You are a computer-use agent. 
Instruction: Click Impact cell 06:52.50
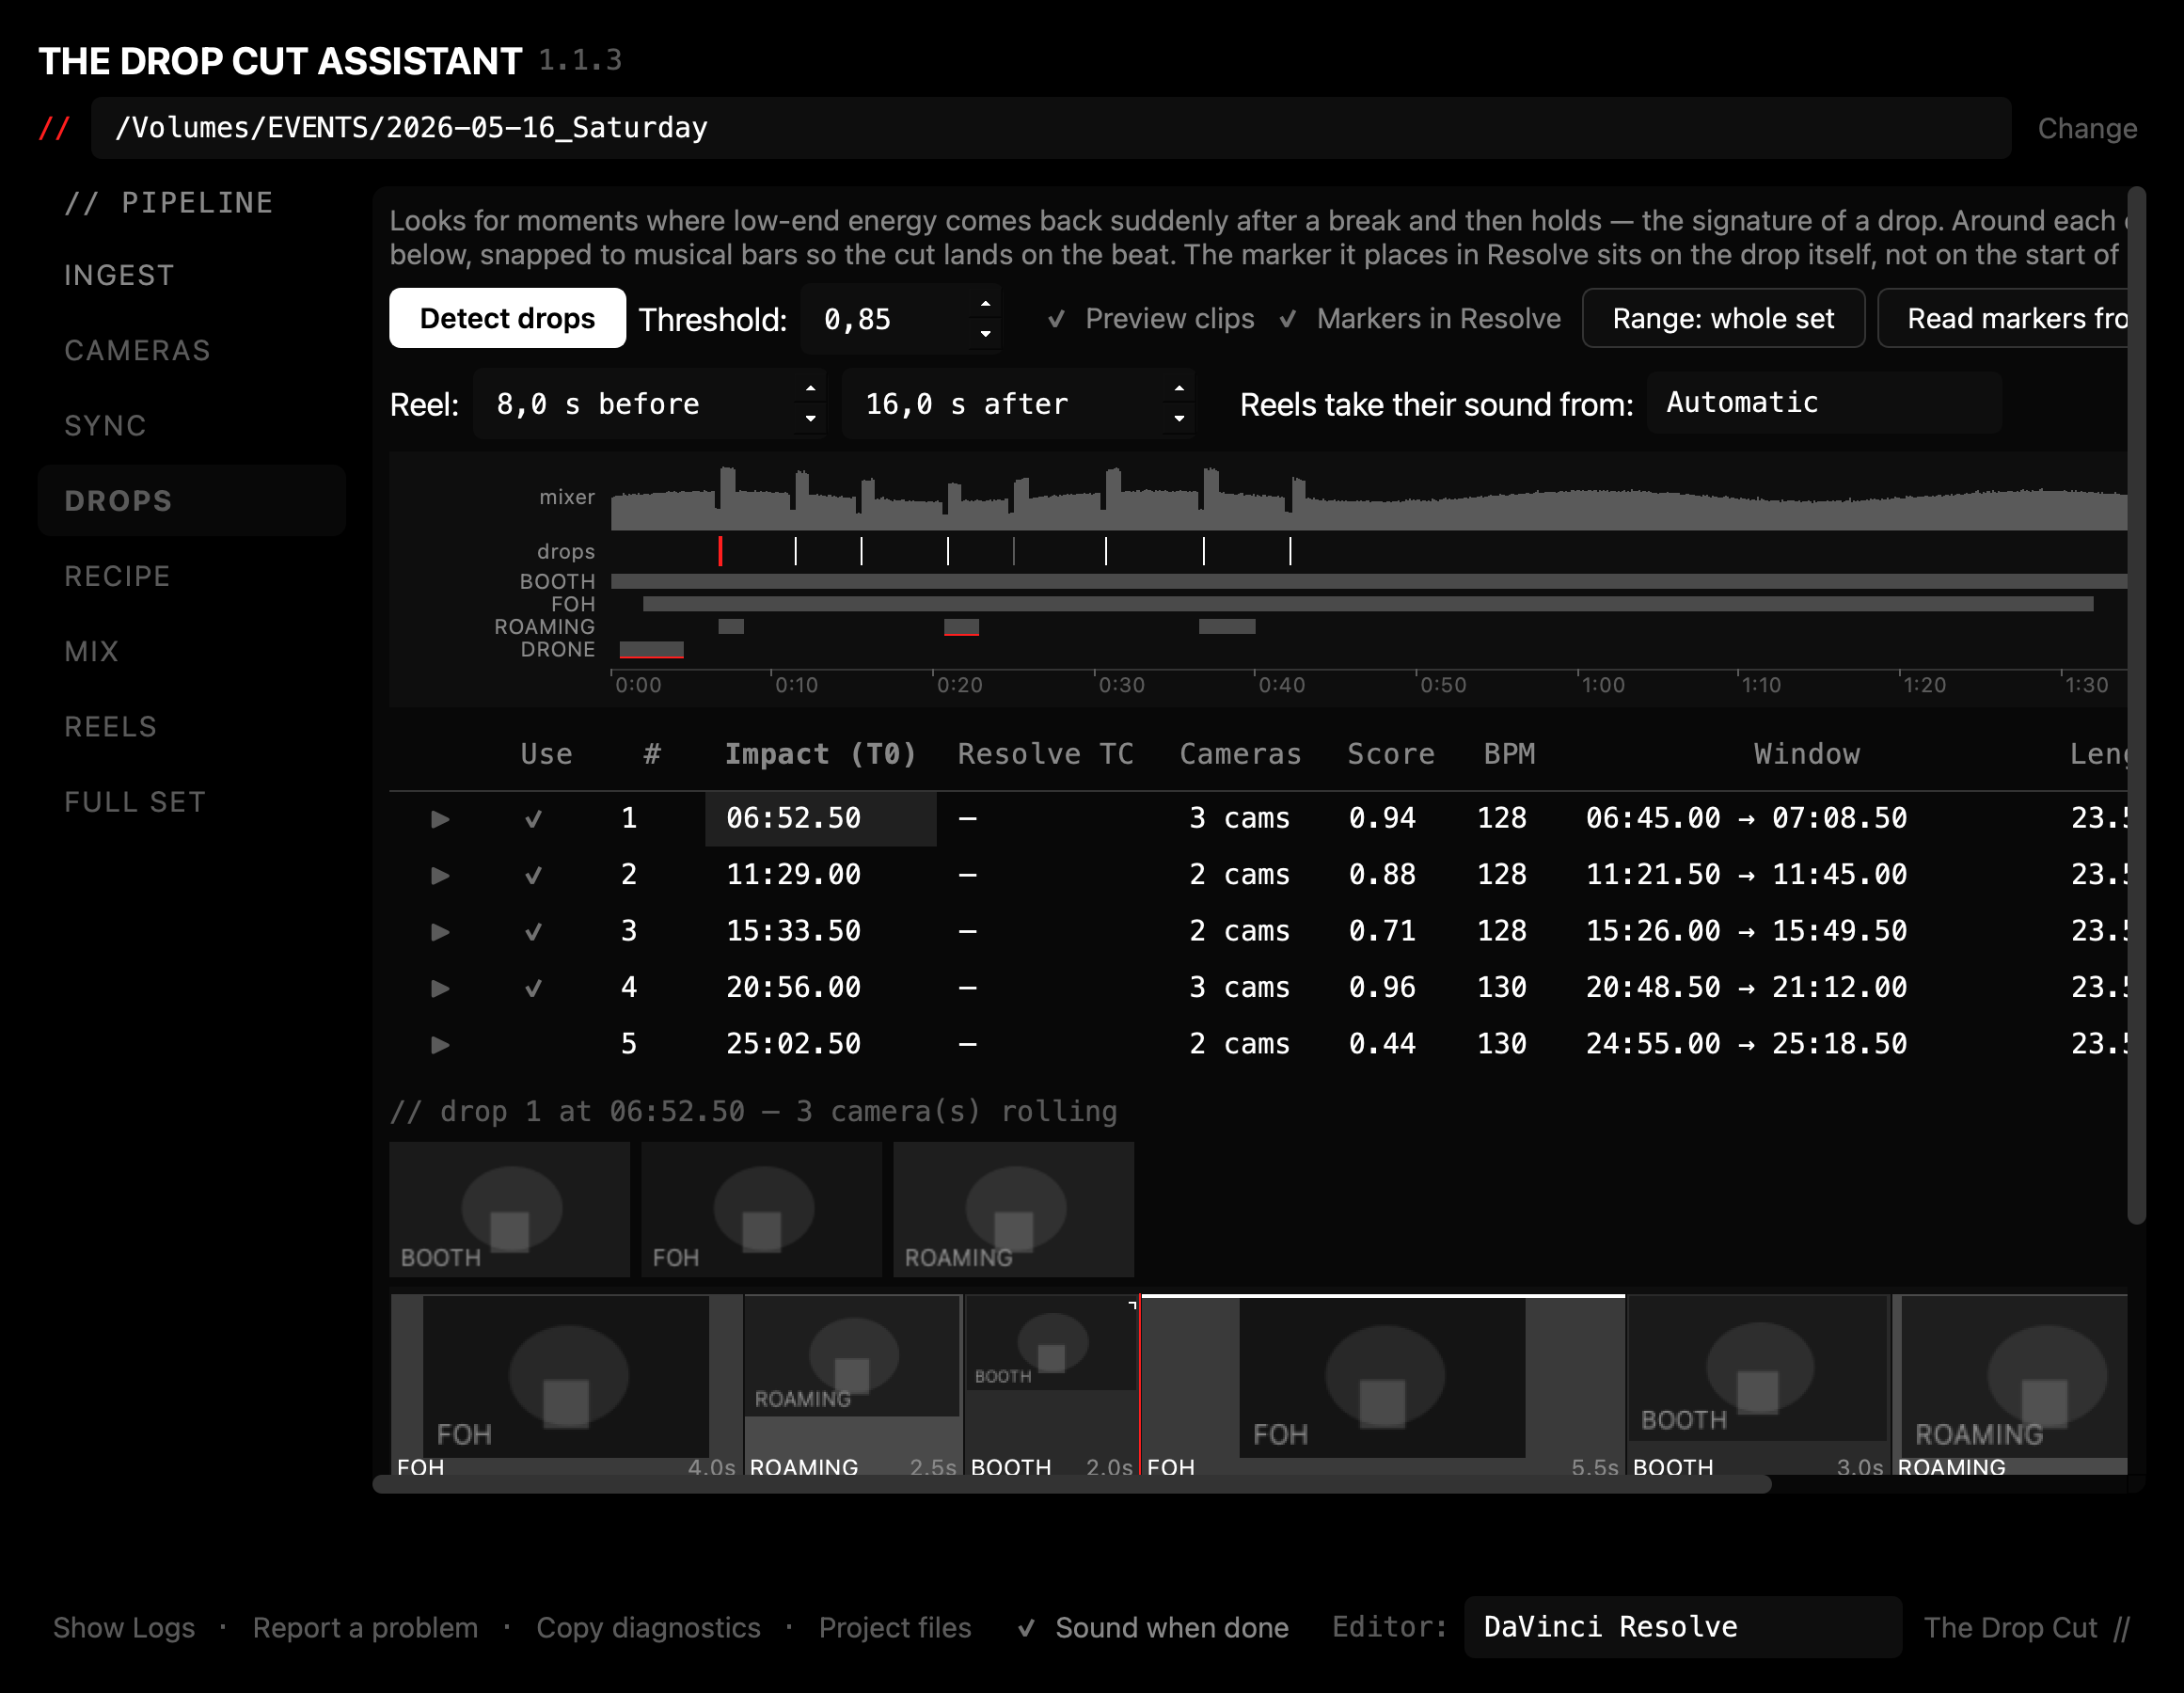[820, 819]
